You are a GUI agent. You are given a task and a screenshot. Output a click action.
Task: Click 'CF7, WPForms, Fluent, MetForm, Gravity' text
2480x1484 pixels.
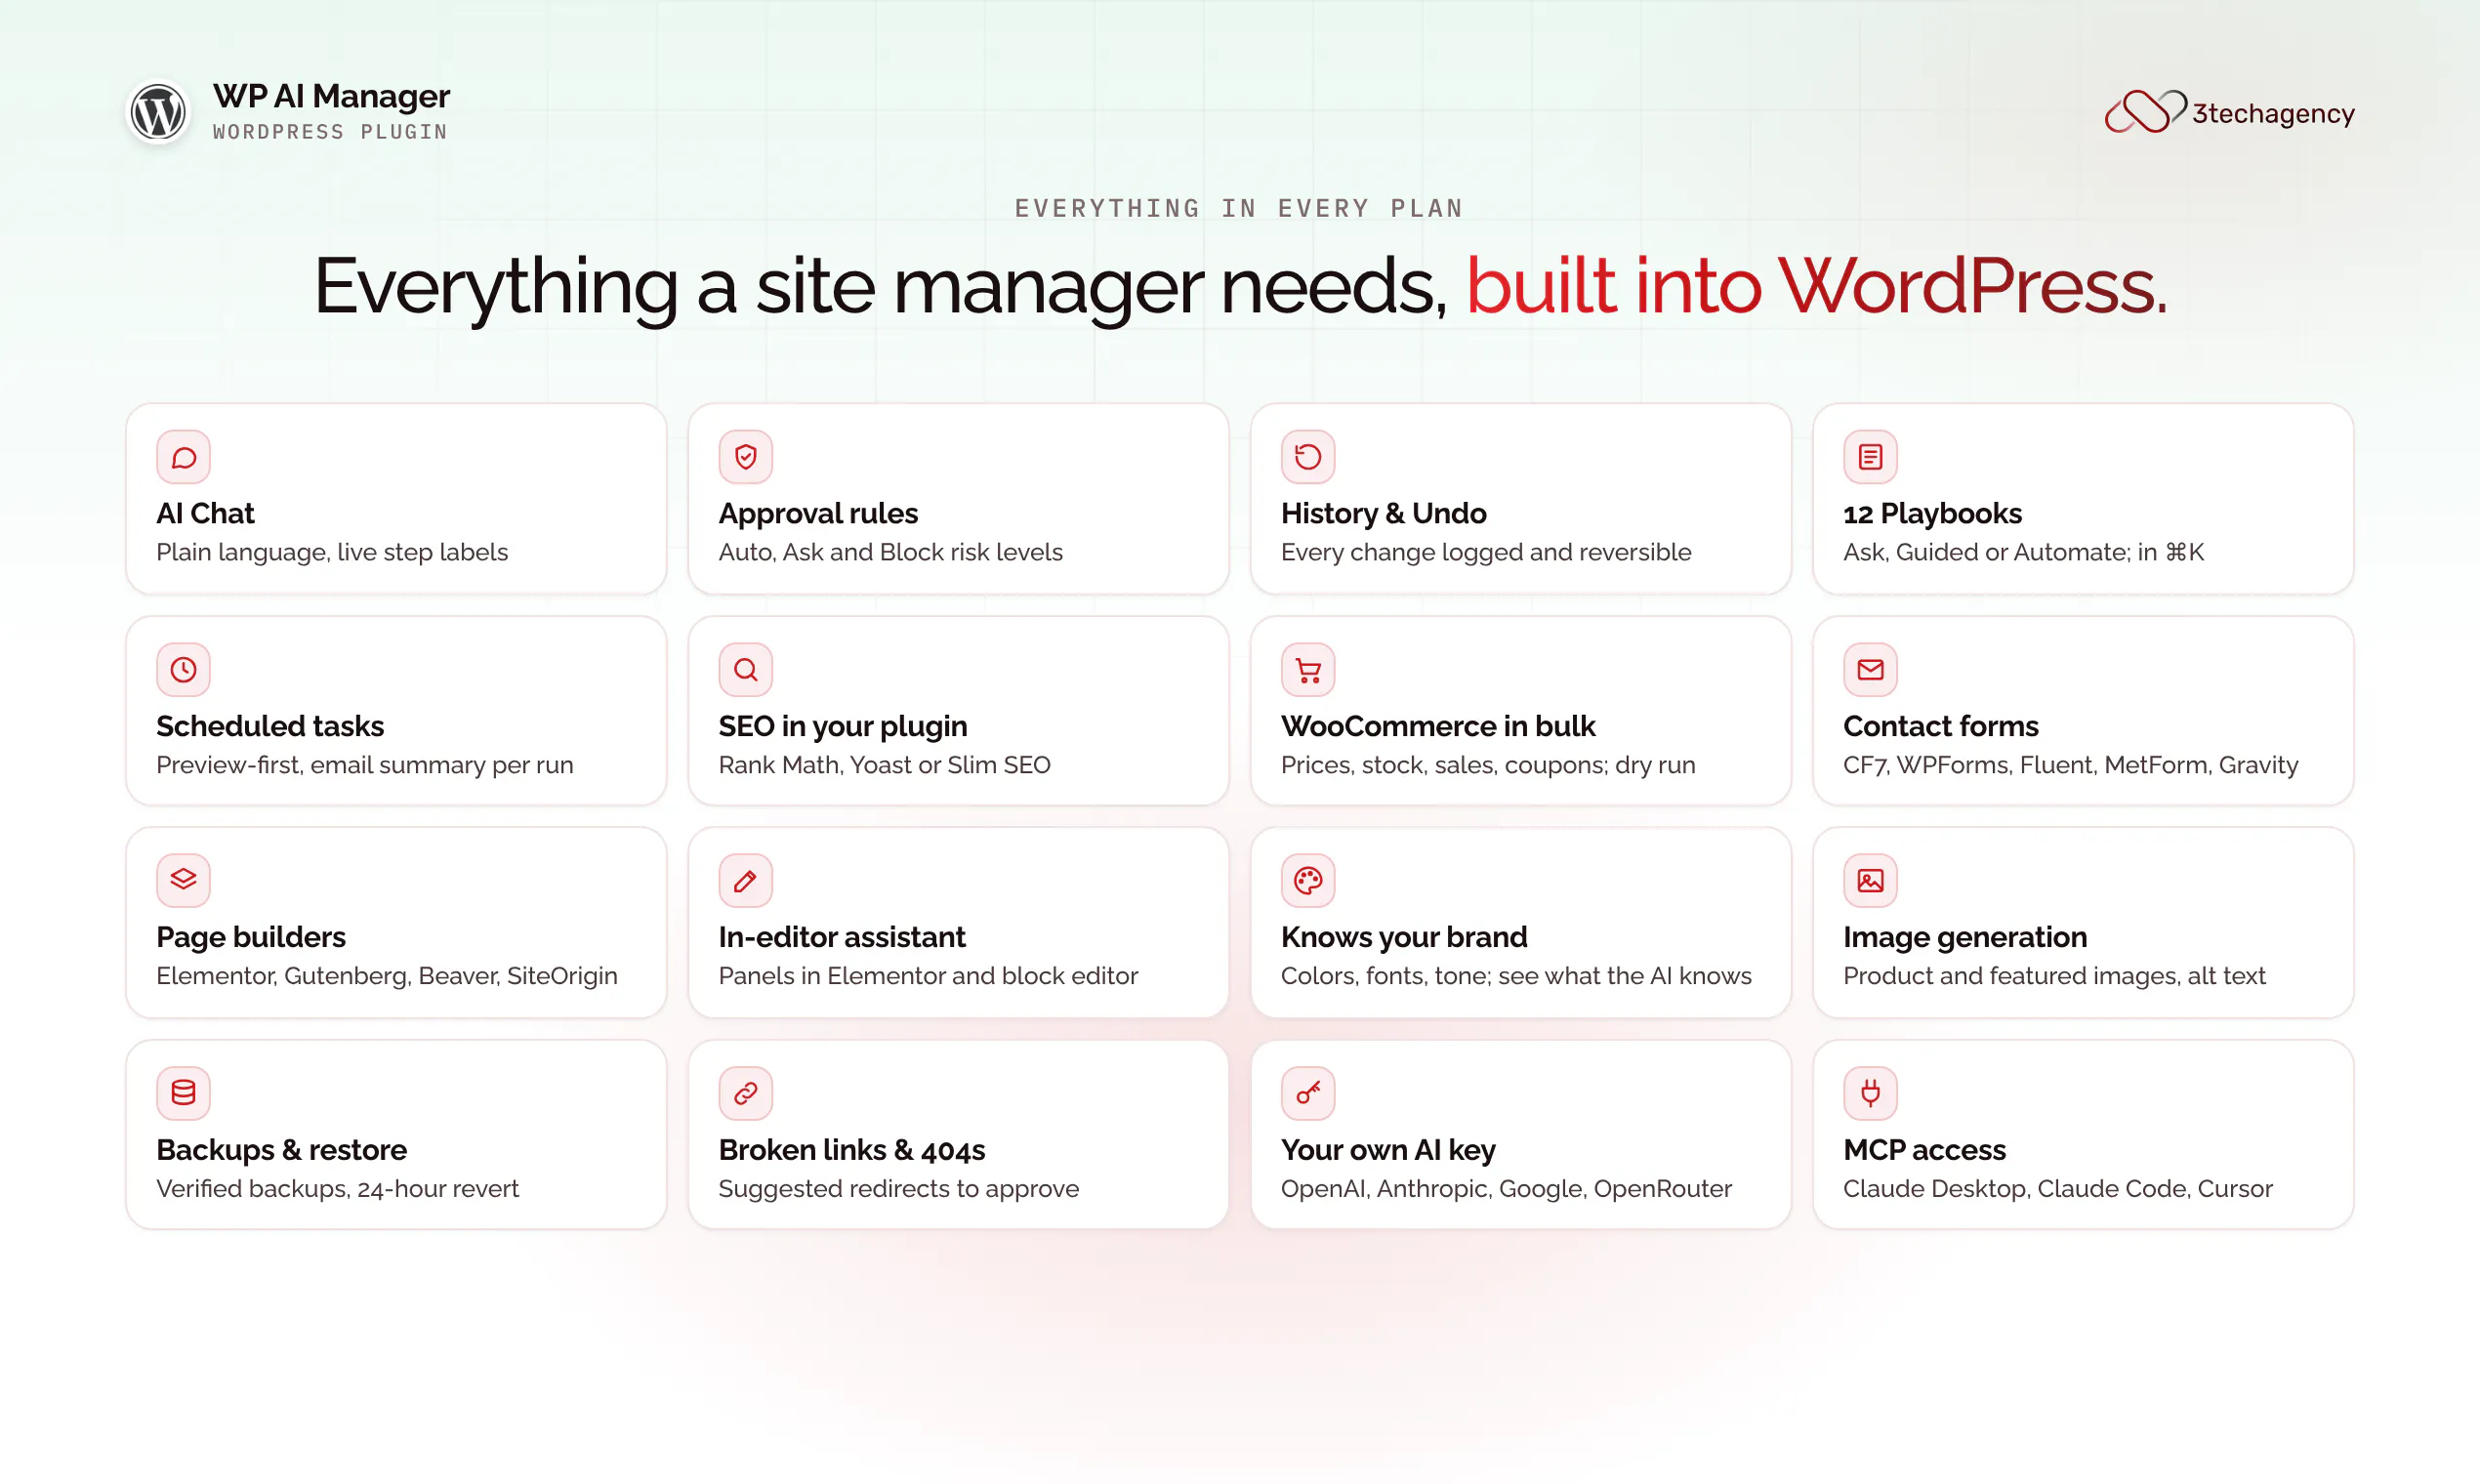coord(2070,765)
